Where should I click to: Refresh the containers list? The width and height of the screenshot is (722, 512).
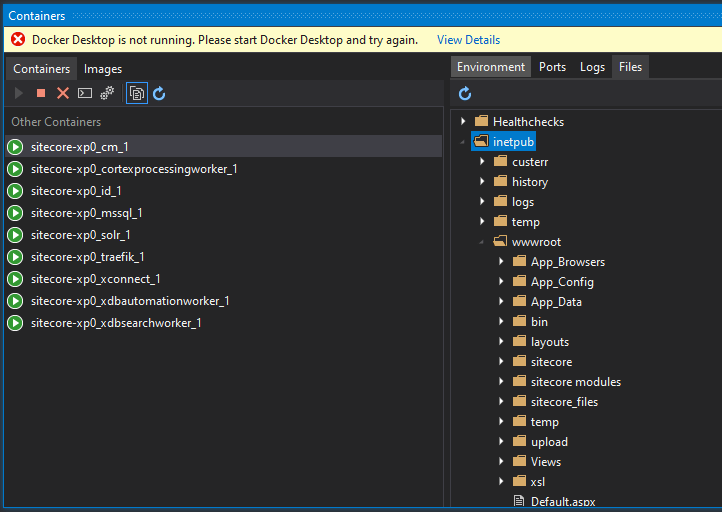[x=159, y=93]
